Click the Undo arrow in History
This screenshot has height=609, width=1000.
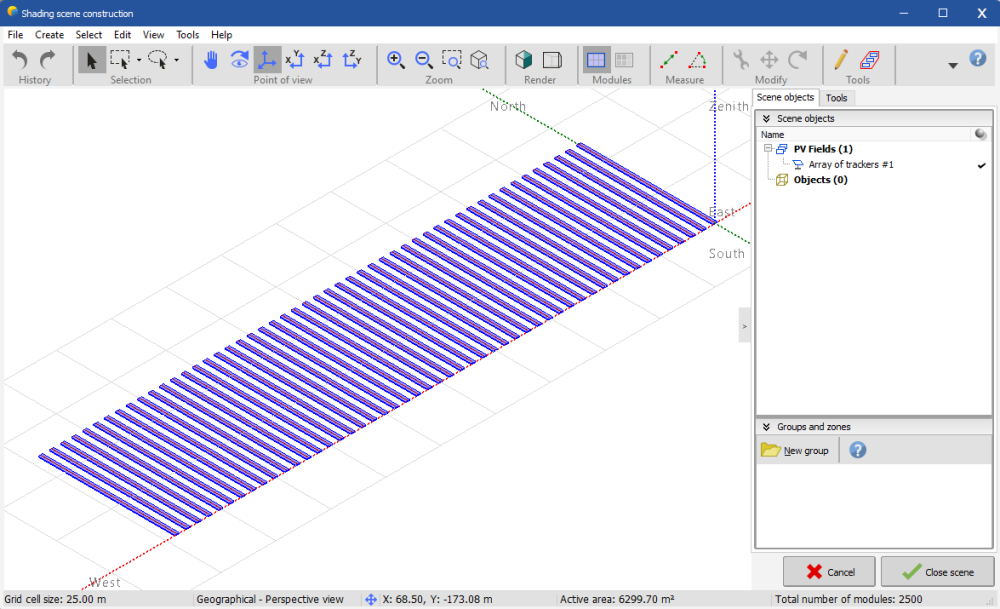[20, 60]
